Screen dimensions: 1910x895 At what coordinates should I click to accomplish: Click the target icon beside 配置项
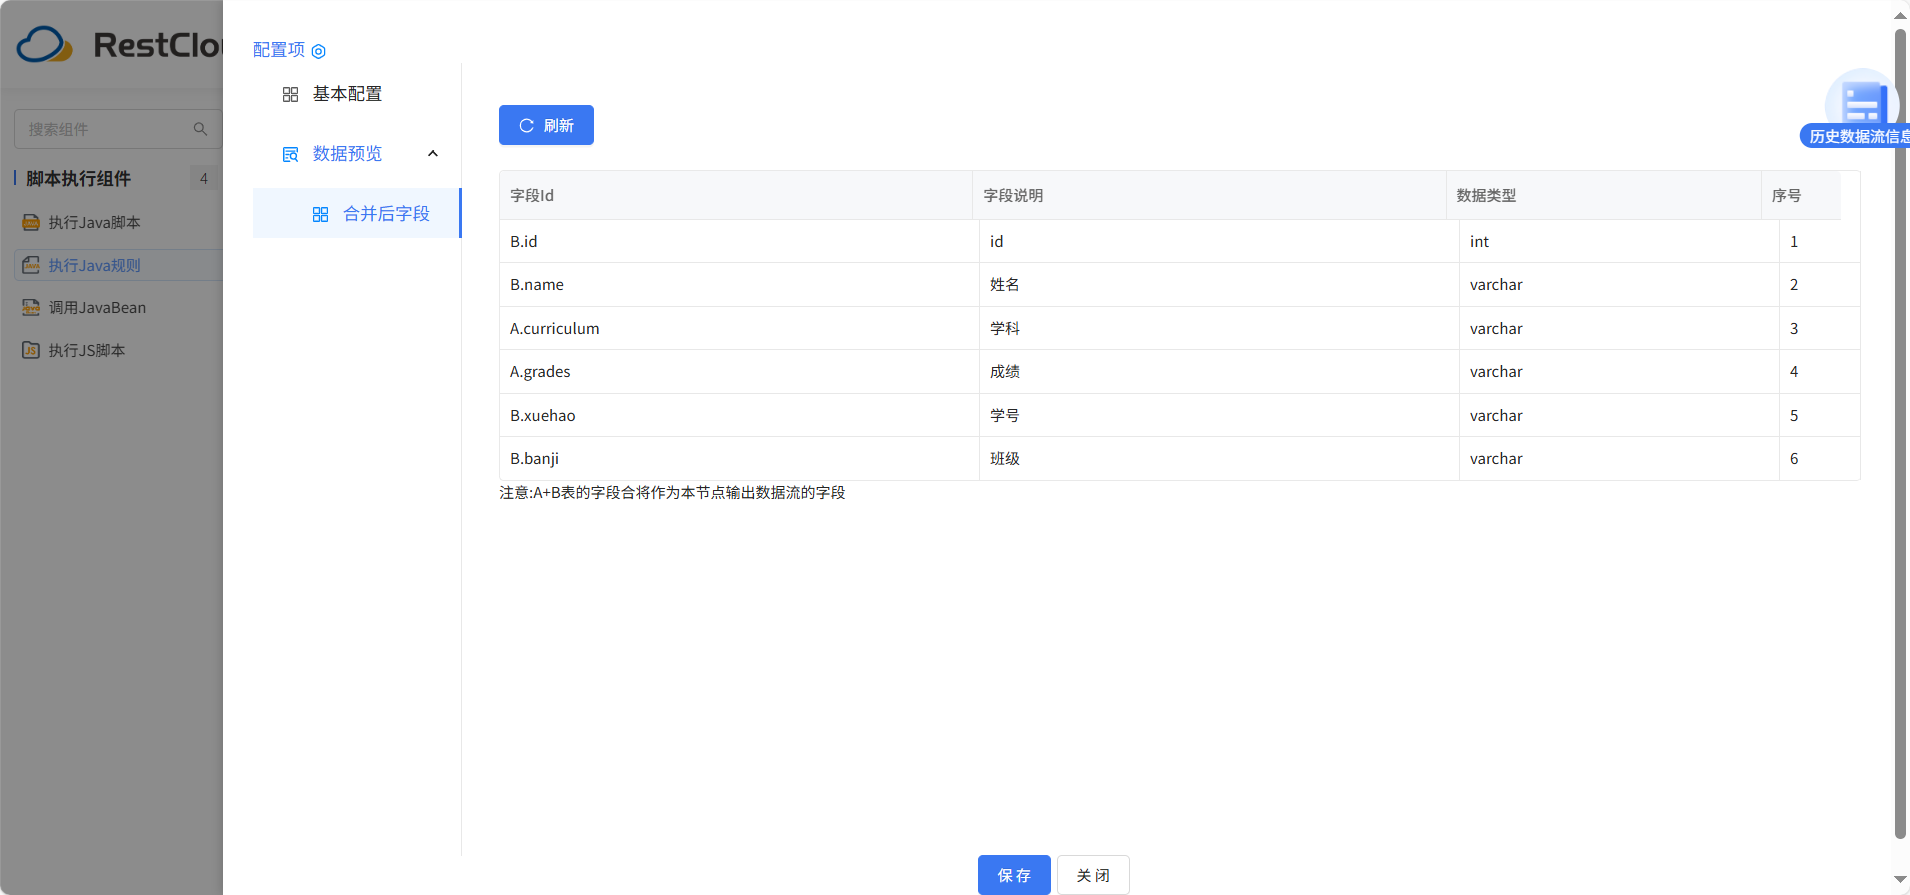pos(319,51)
